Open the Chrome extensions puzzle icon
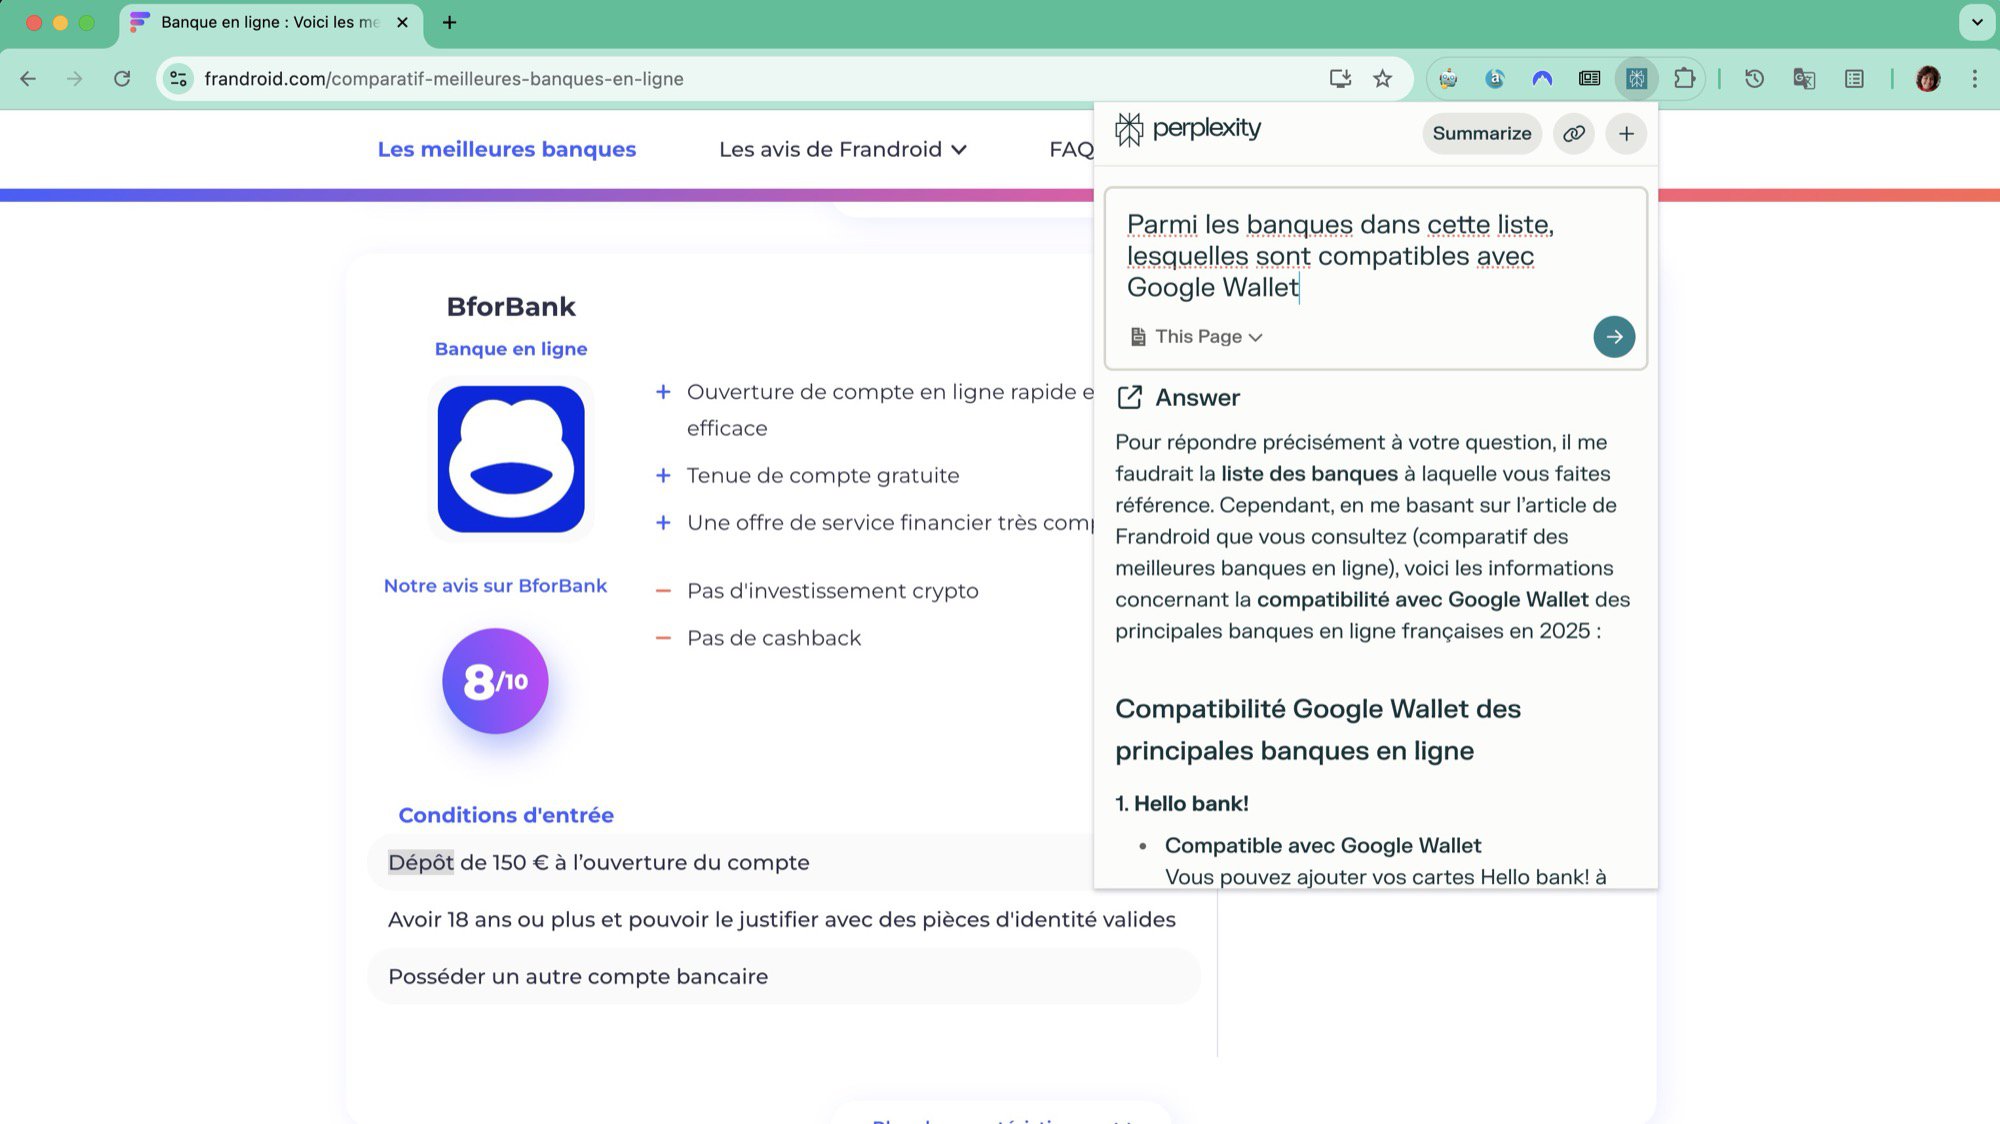The image size is (2000, 1124). point(1684,78)
